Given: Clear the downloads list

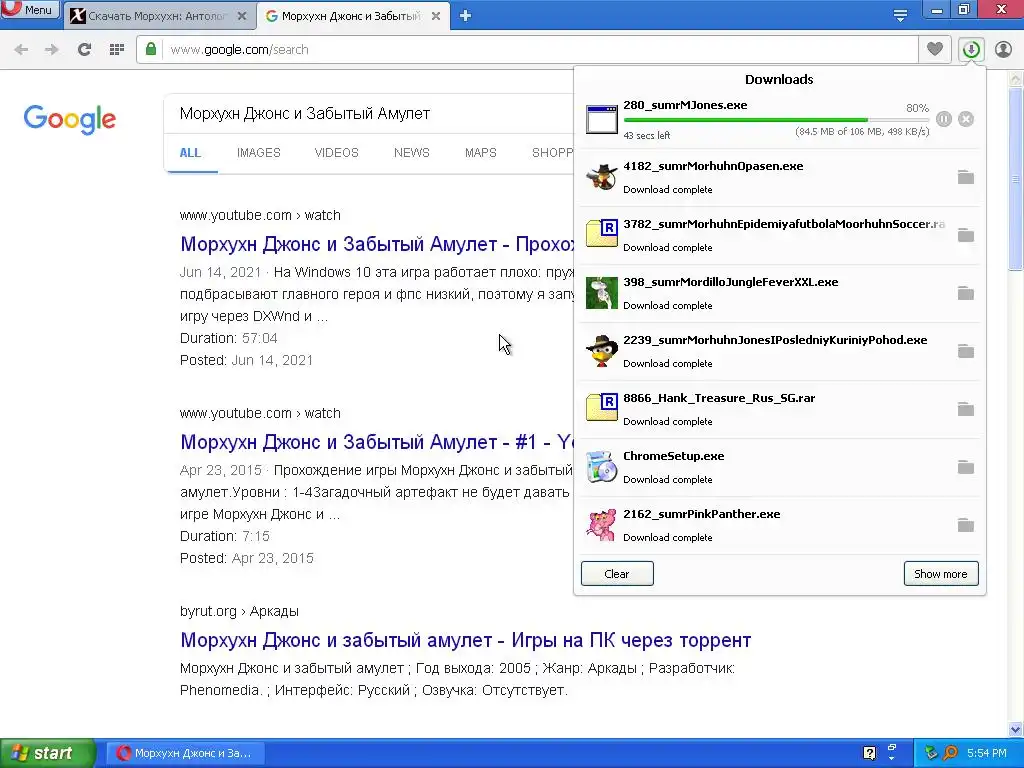Looking at the screenshot, I should point(617,574).
